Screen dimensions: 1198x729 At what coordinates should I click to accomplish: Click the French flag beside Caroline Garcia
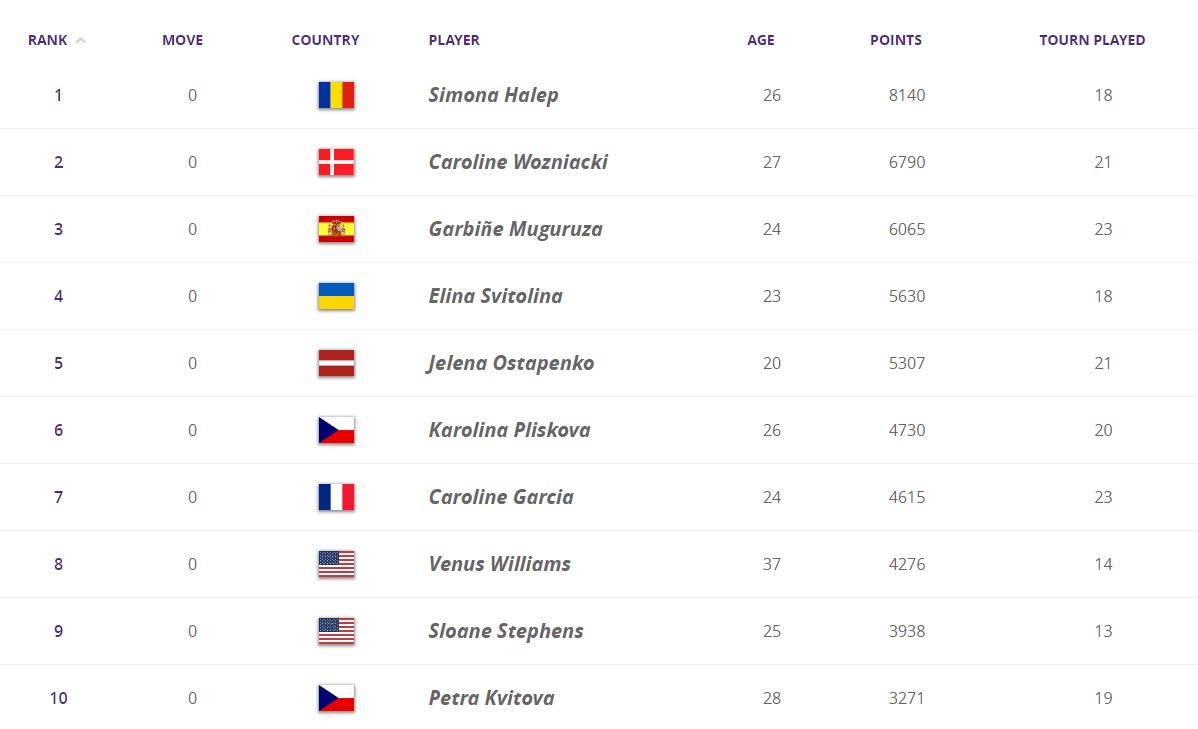click(336, 497)
